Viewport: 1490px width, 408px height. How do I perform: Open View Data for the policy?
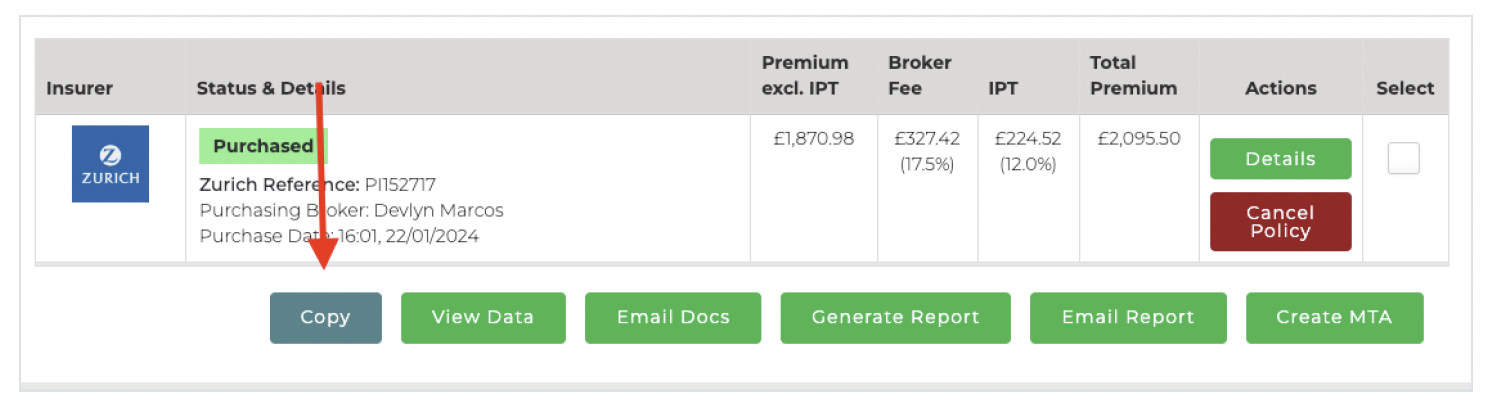483,318
